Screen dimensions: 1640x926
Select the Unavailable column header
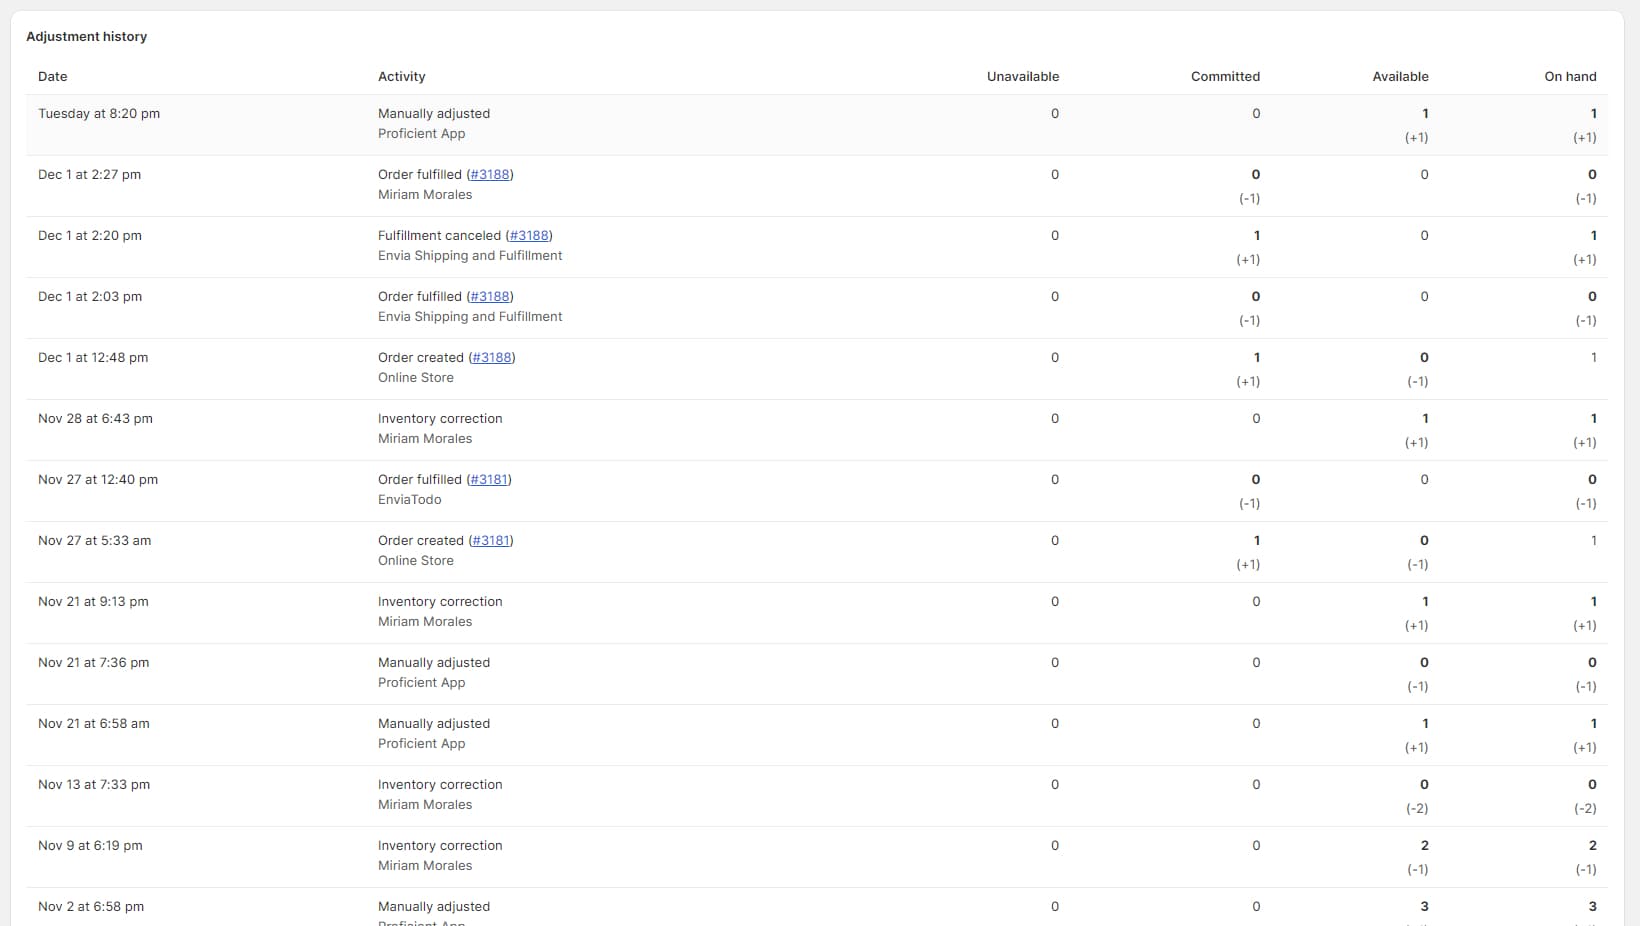pos(1022,77)
